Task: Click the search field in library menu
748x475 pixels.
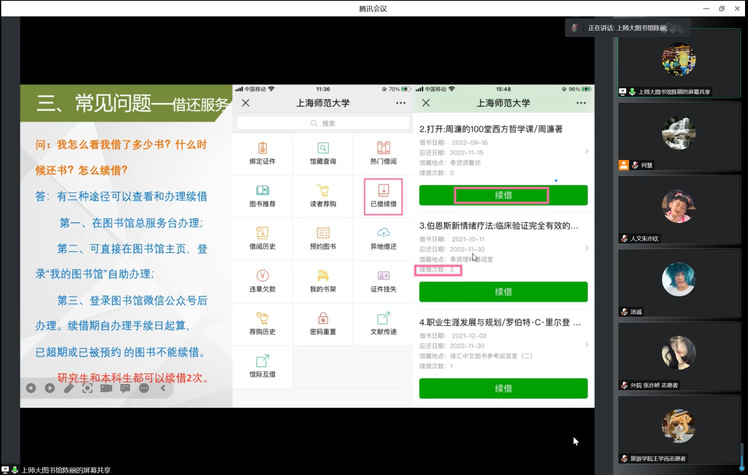Action: point(323,124)
